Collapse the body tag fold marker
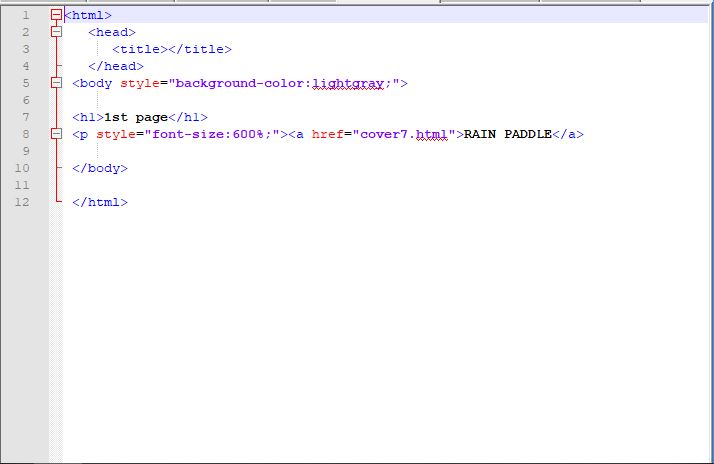Image resolution: width=714 pixels, height=464 pixels. tap(56, 83)
